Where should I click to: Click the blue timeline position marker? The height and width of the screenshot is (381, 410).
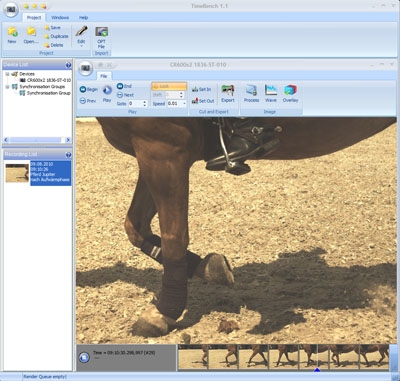(x=317, y=369)
